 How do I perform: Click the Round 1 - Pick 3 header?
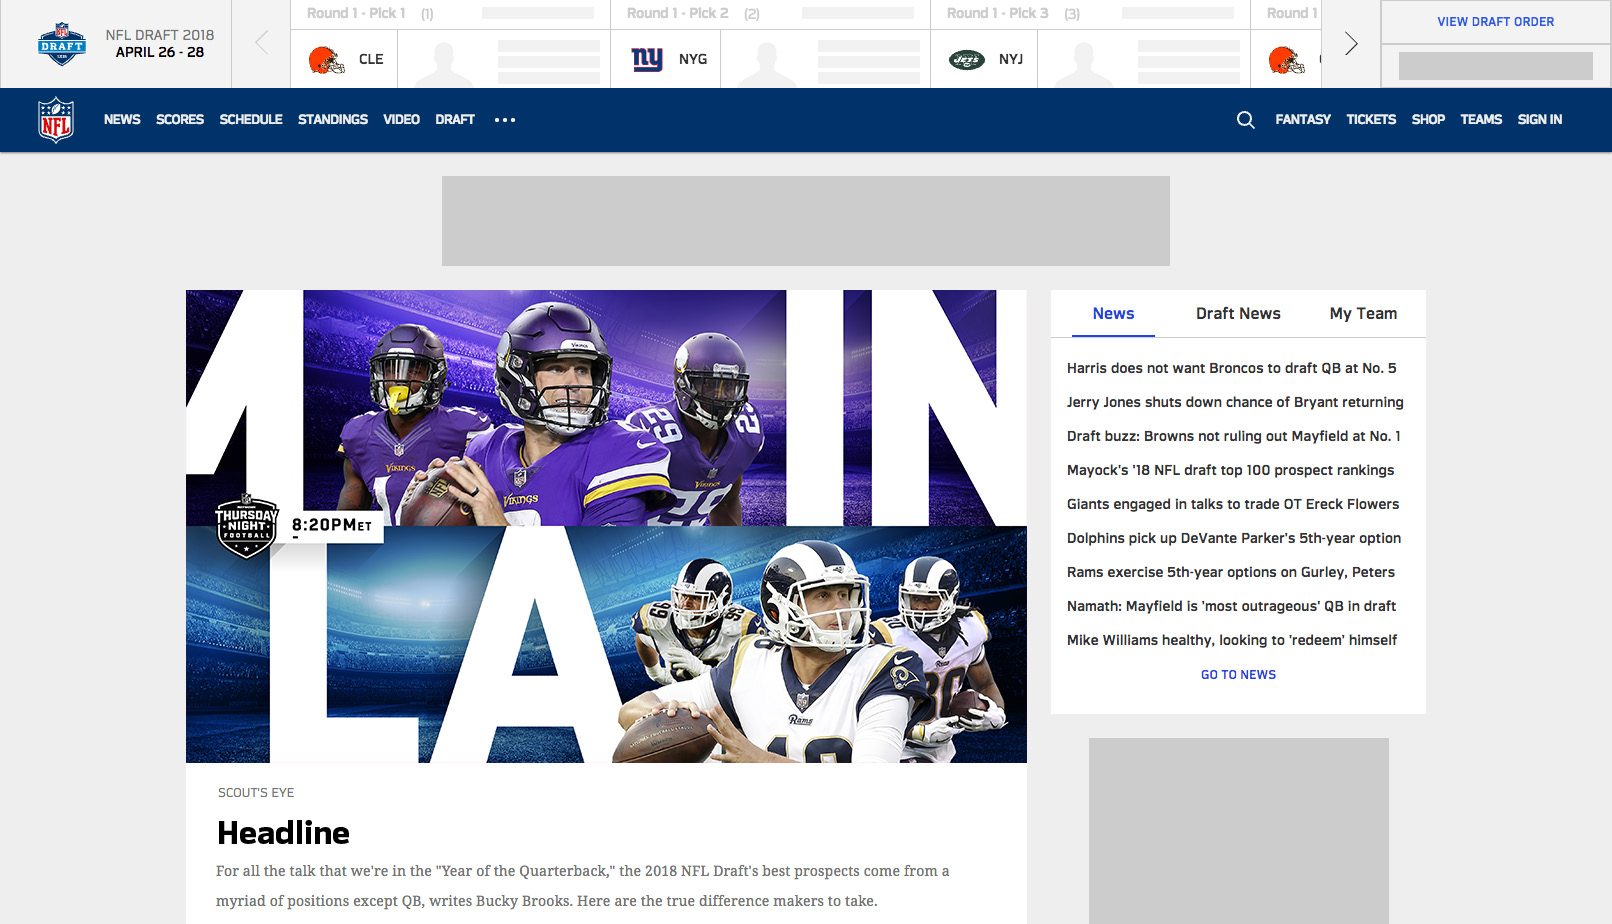[x=997, y=13]
